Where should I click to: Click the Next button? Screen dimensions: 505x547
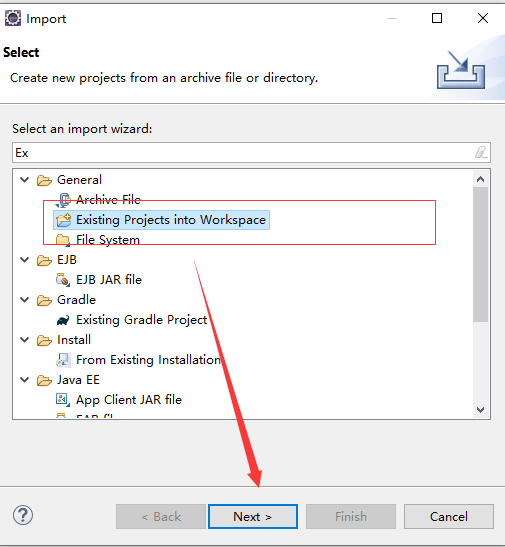pyautogui.click(x=253, y=517)
